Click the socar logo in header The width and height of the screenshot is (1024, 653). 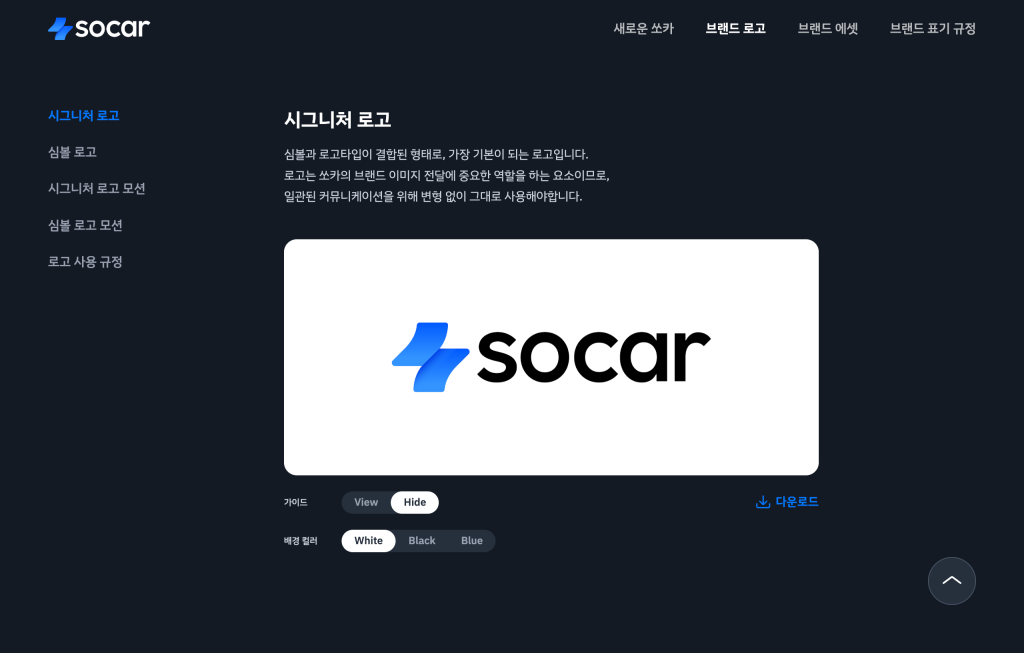[x=99, y=28]
